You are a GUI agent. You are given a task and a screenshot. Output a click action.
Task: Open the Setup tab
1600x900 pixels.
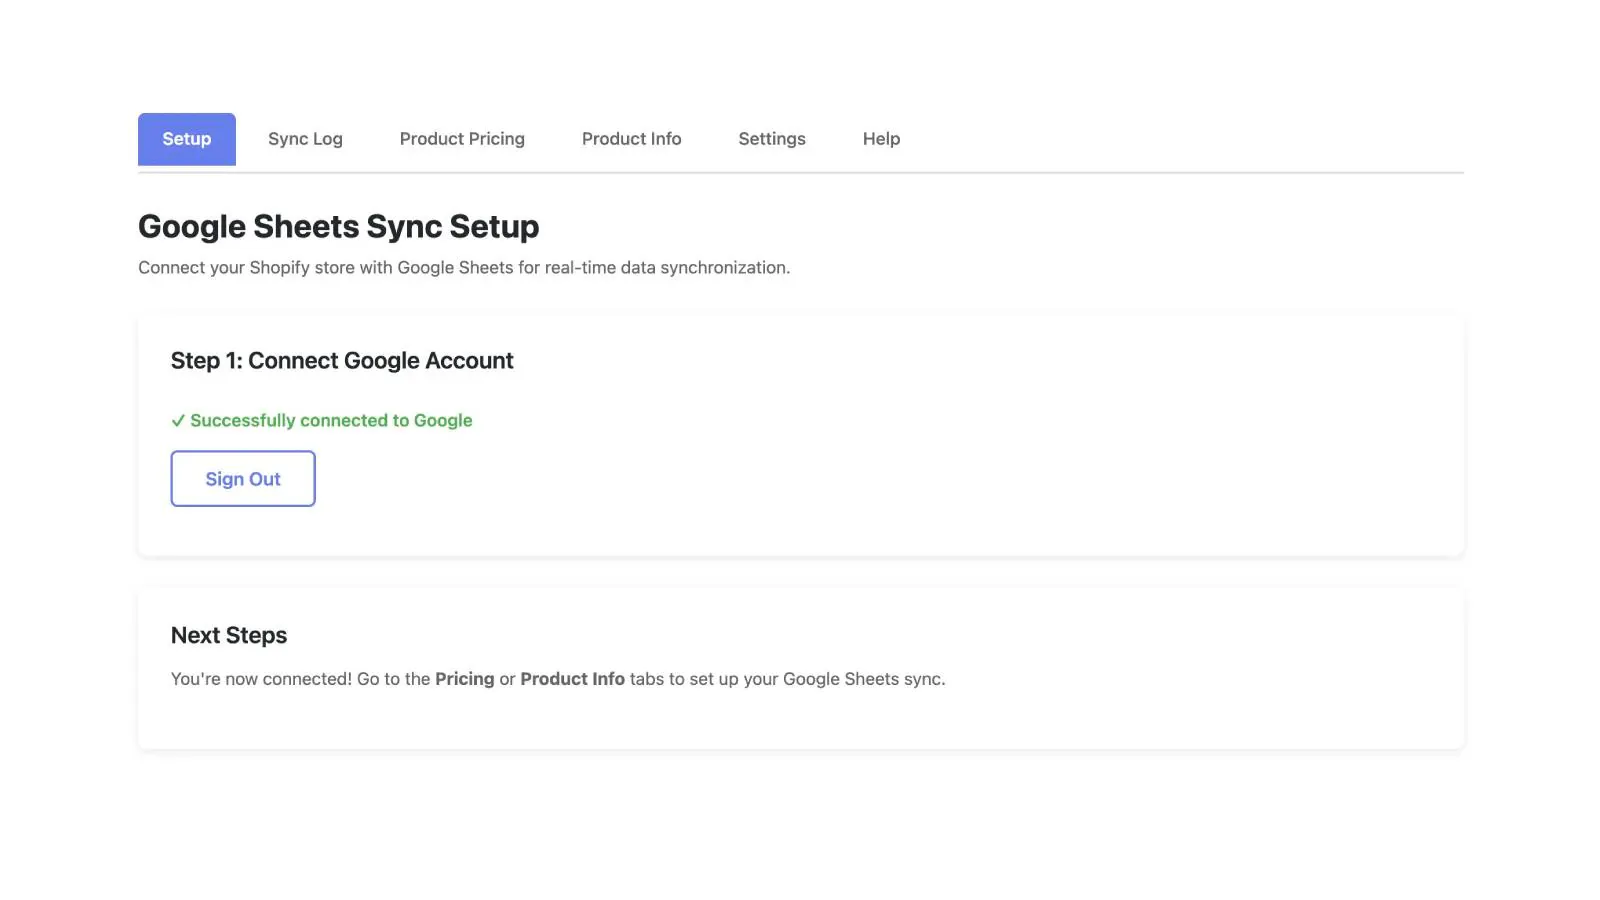[x=187, y=139]
